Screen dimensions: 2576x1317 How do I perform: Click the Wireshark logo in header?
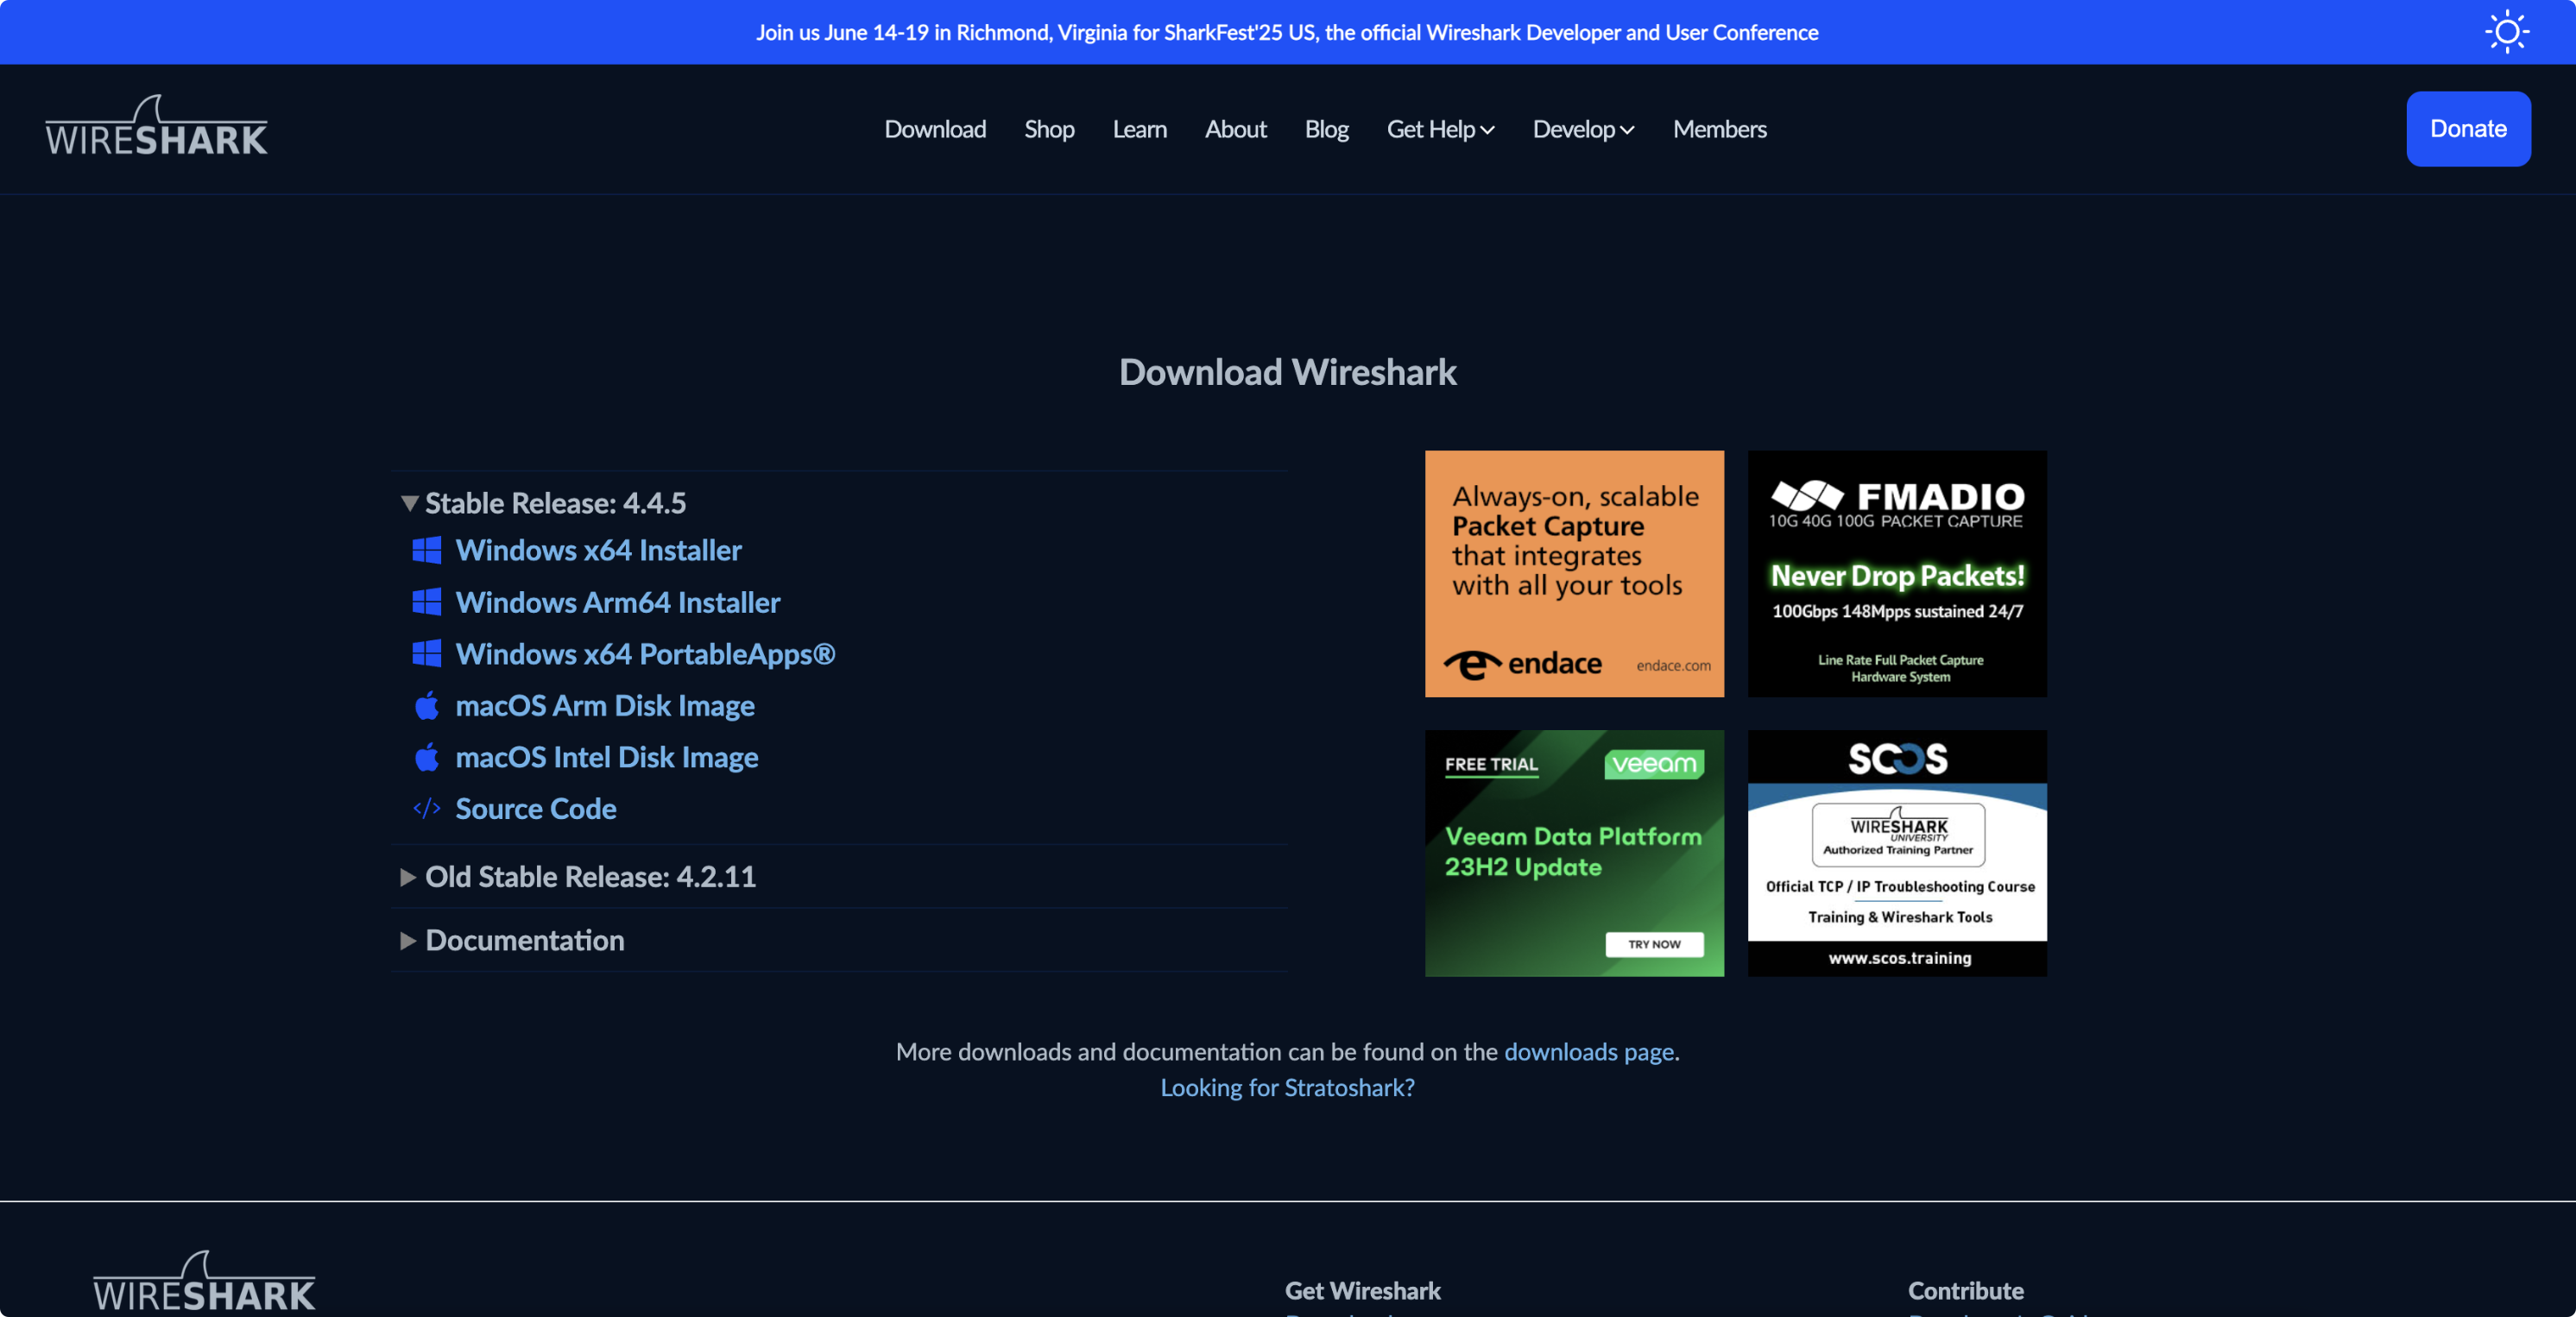pyautogui.click(x=156, y=127)
